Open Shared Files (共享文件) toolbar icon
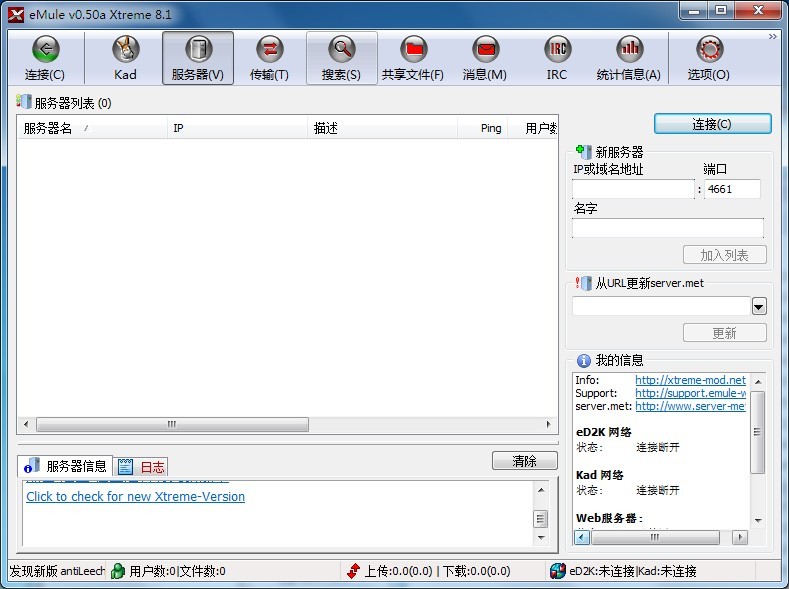The width and height of the screenshot is (789, 589). [413, 58]
